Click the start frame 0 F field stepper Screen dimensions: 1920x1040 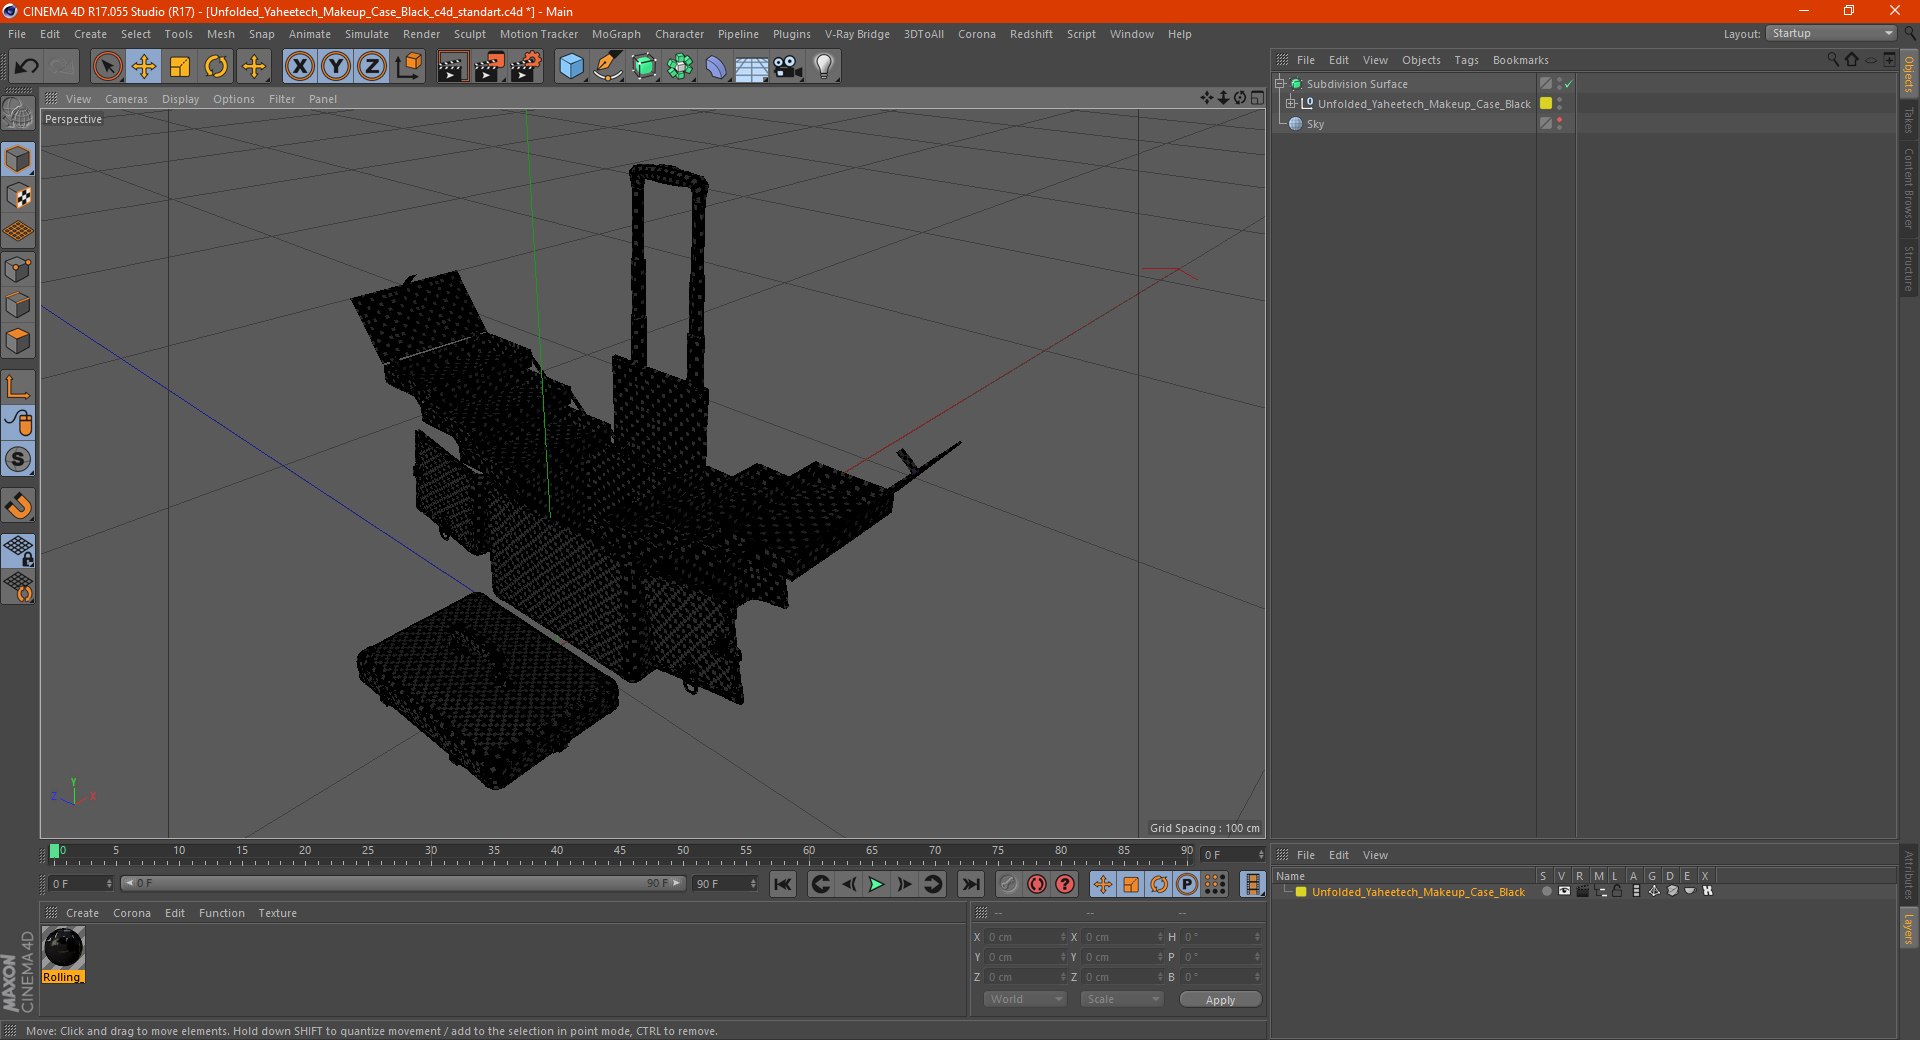109,884
